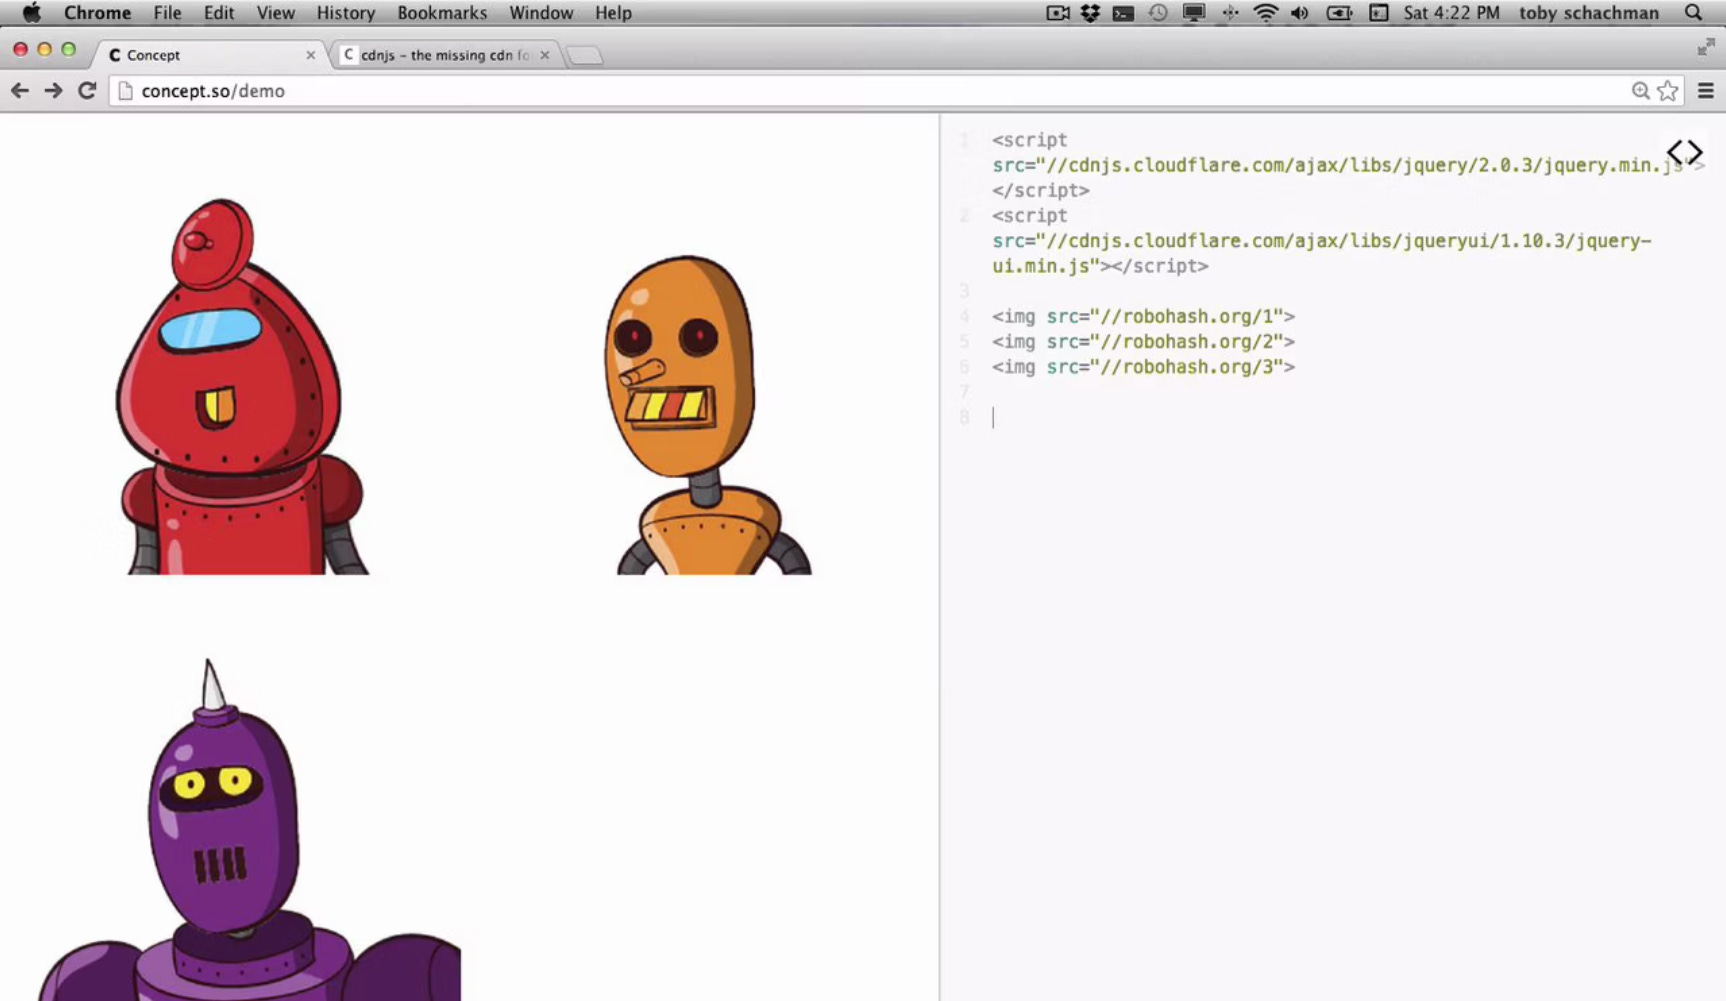
Task: Click the toby schachman user menu
Action: pos(1588,13)
